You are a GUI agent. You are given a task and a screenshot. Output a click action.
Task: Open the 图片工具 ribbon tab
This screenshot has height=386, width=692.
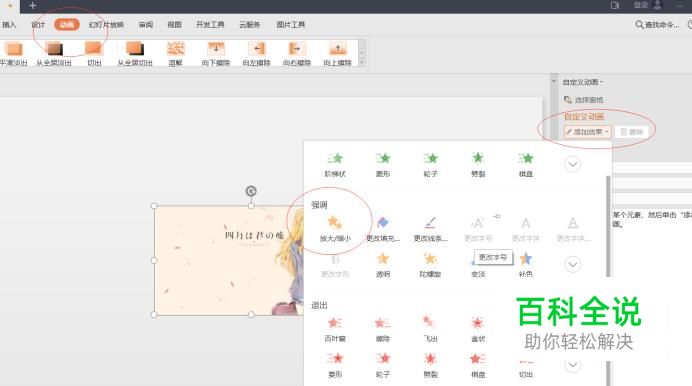[291, 25]
